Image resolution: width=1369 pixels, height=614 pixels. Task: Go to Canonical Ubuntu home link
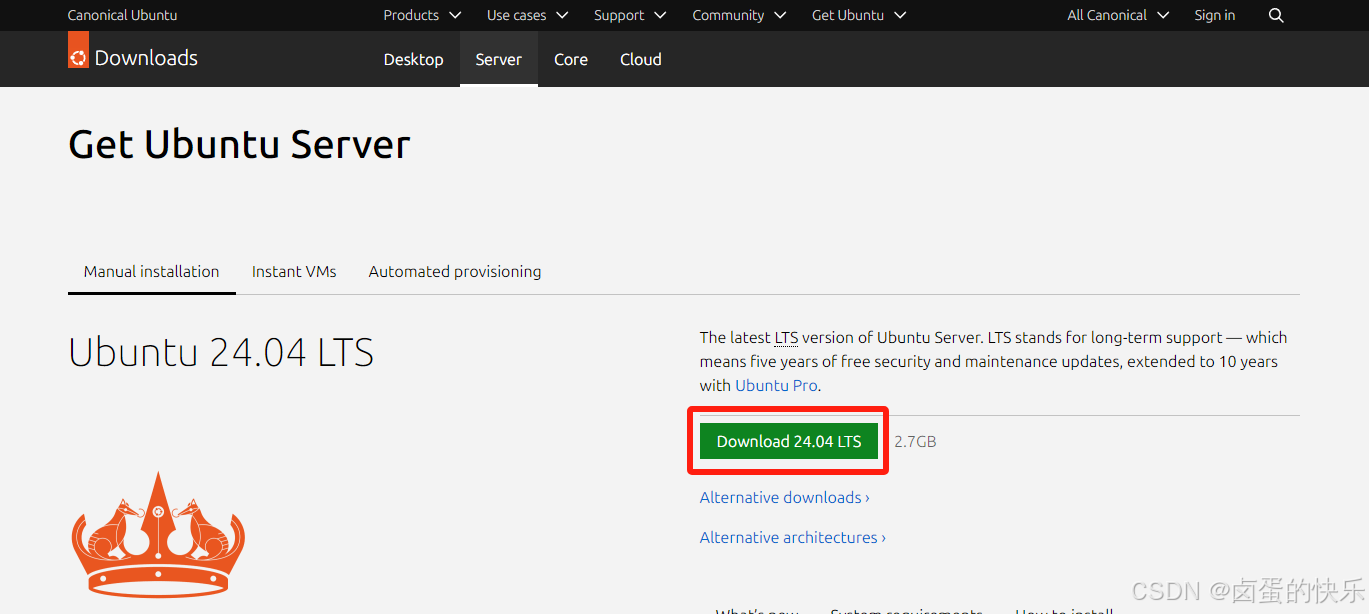[122, 15]
